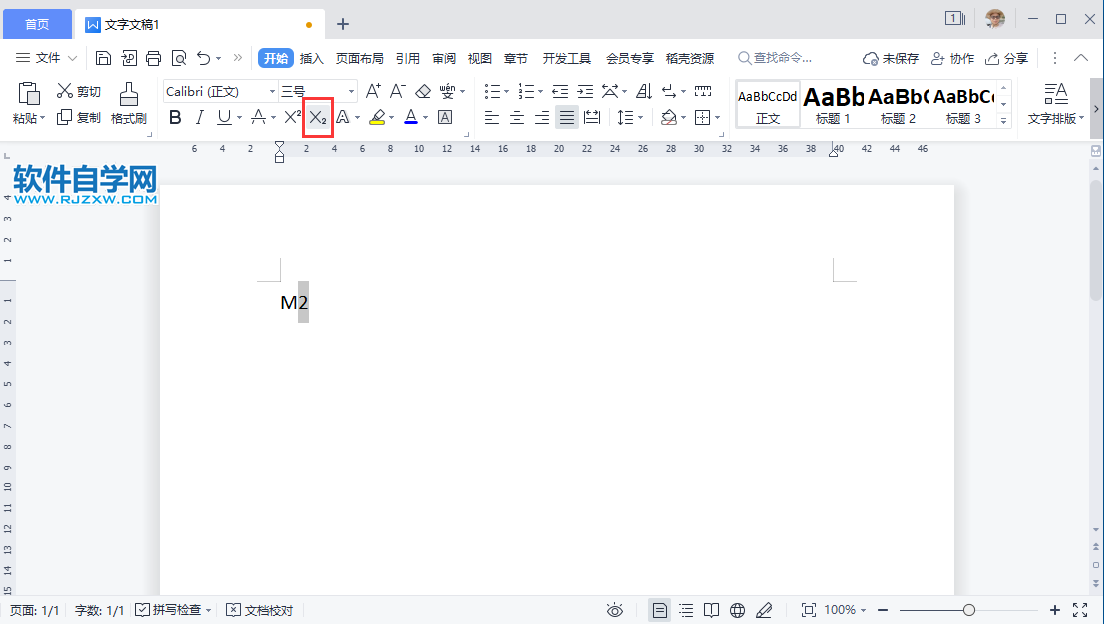Select the clear formatting eraser icon
Viewport: 1104px width, 624px height.
[423, 91]
